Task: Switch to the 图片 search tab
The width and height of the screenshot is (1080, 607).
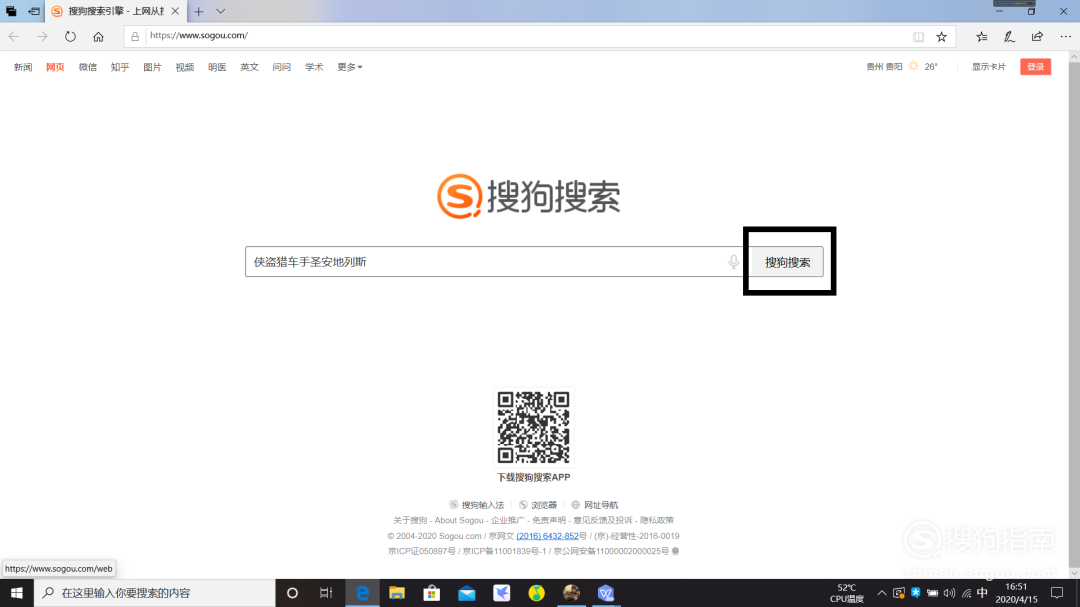Action: (x=152, y=67)
